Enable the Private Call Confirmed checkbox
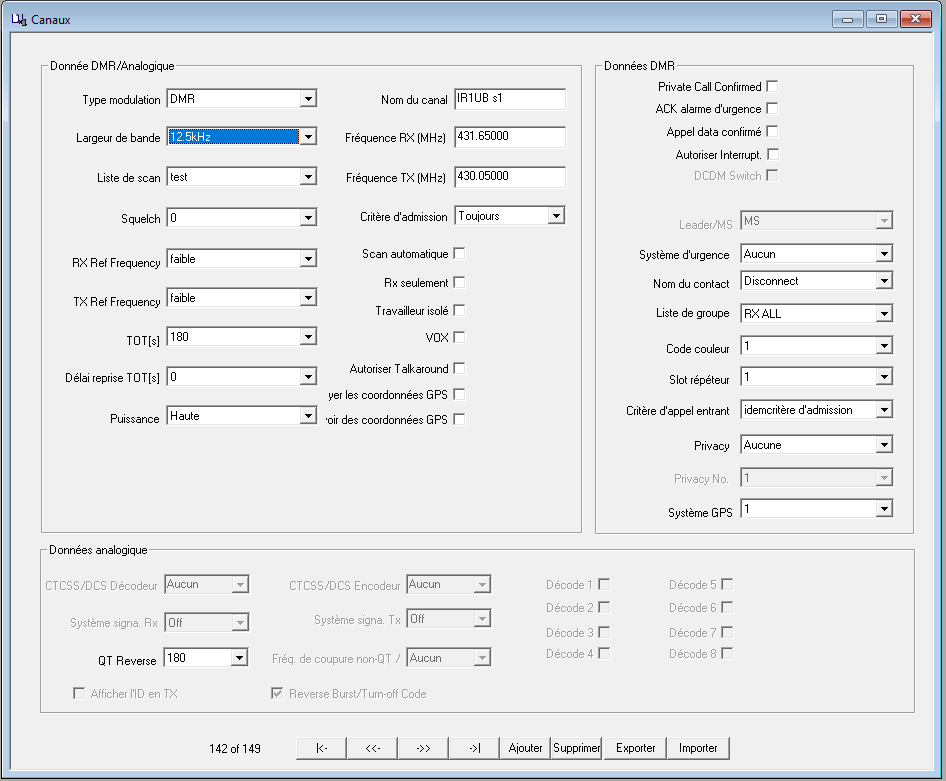This screenshot has width=946, height=781. [x=772, y=86]
